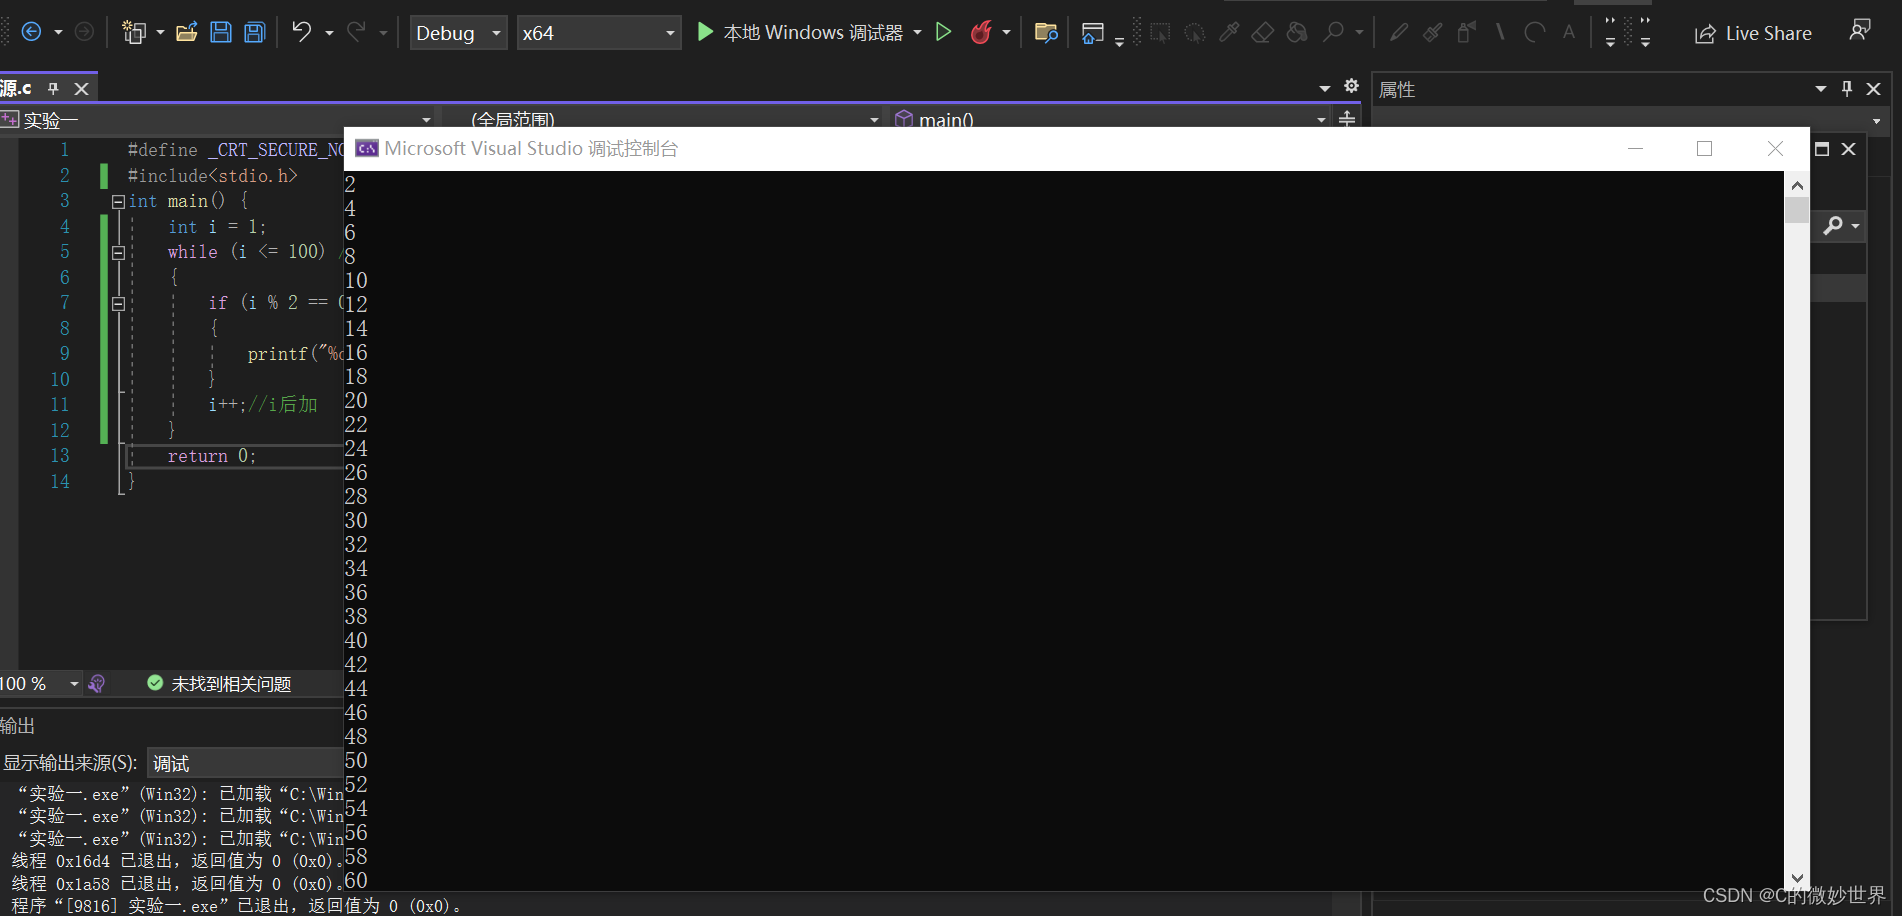
Task: Close the 属性 properties panel
Action: pyautogui.click(x=1874, y=89)
